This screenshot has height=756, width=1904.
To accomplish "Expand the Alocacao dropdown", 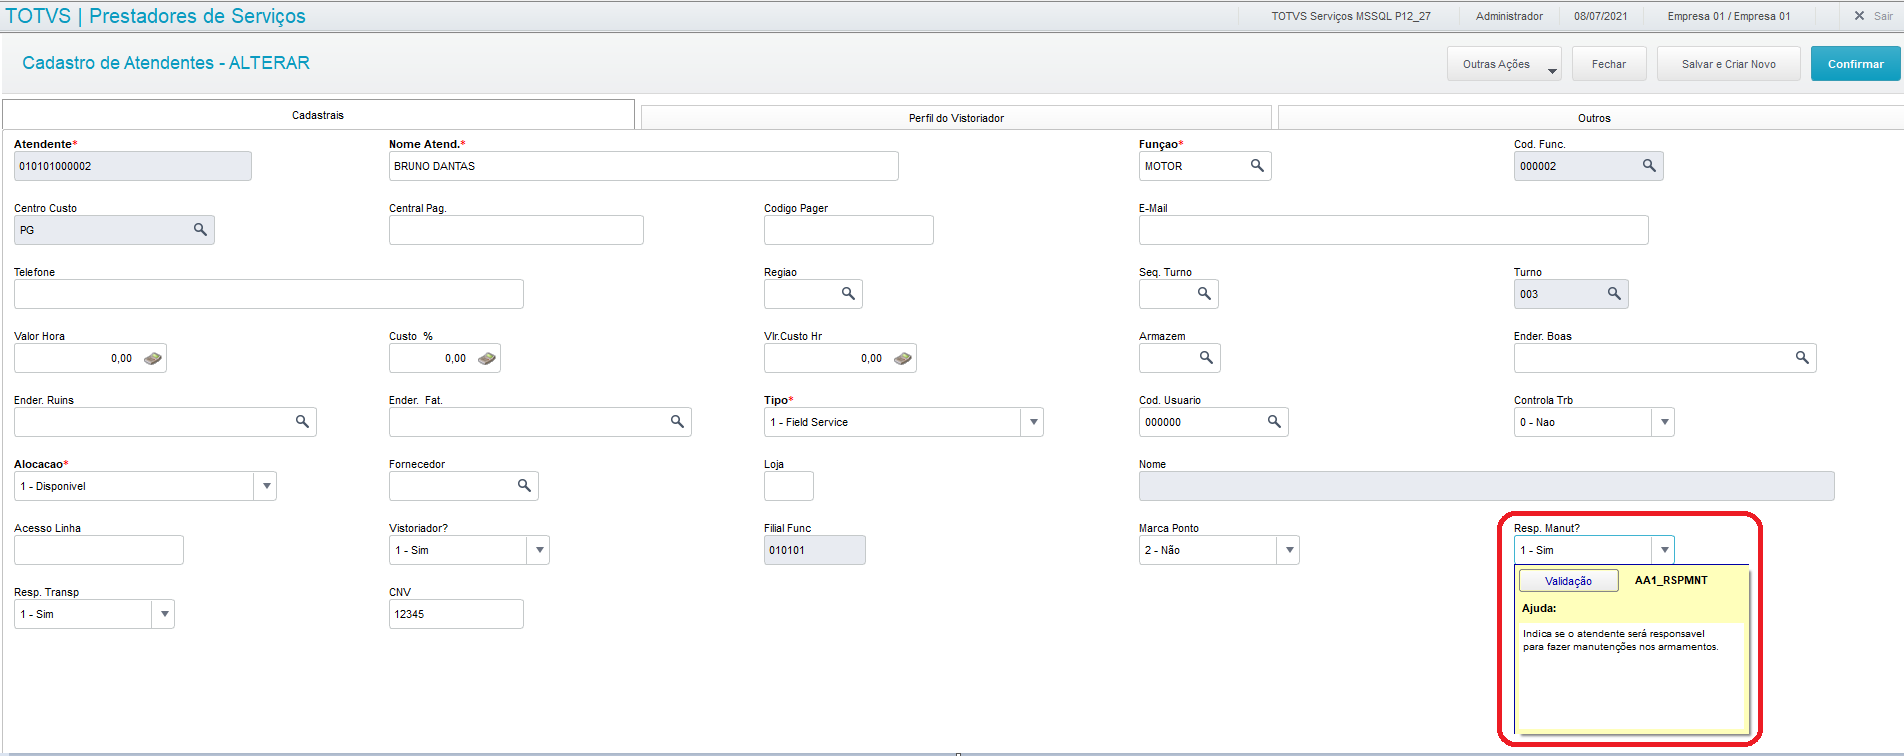I will click(265, 486).
